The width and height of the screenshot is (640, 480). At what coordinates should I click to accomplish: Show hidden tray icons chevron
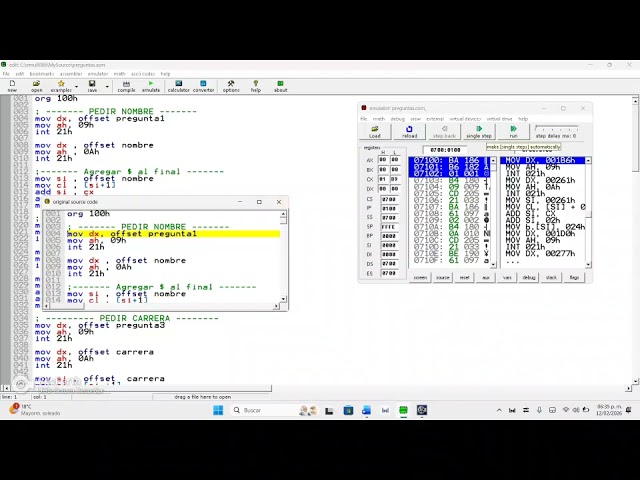pyautogui.click(x=499, y=410)
